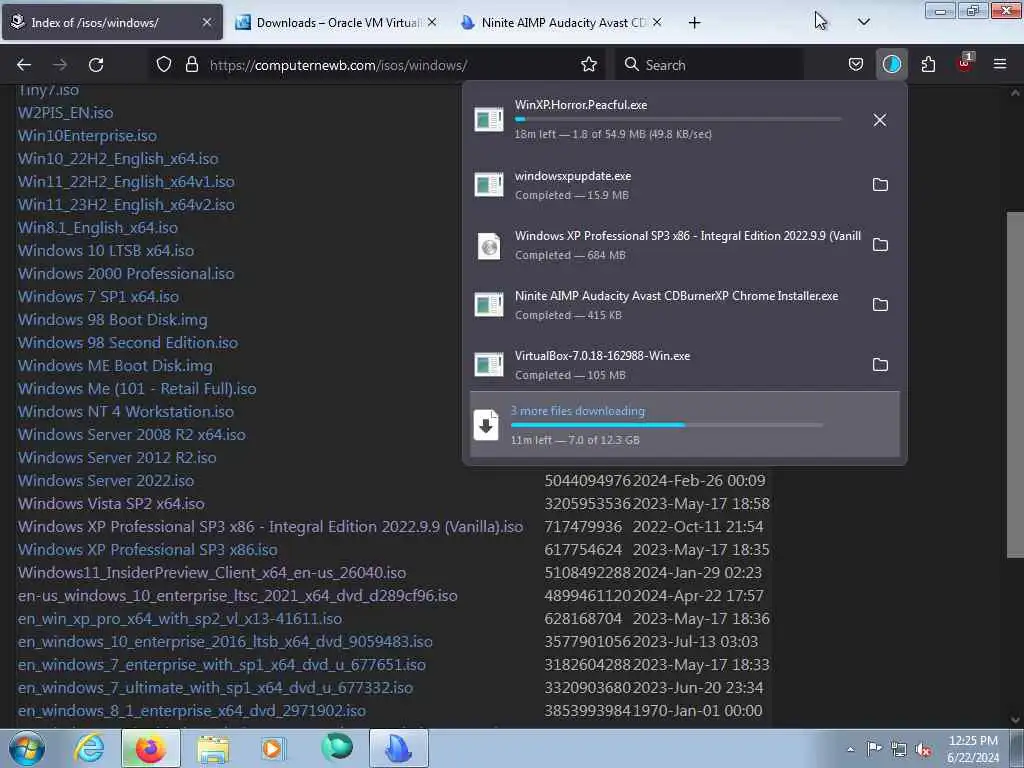The height and width of the screenshot is (768, 1024).
Task: Click in the Search box
Action: pyautogui.click(x=709, y=65)
